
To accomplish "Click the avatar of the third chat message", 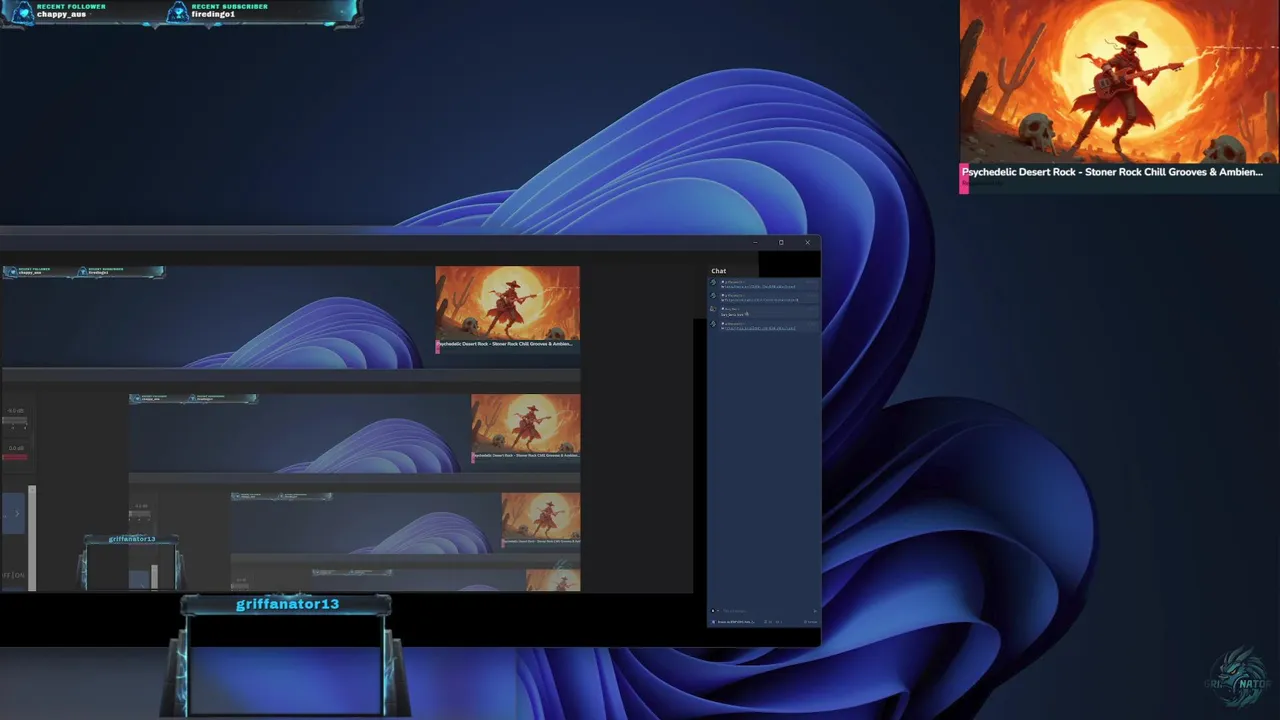I will tap(713, 309).
